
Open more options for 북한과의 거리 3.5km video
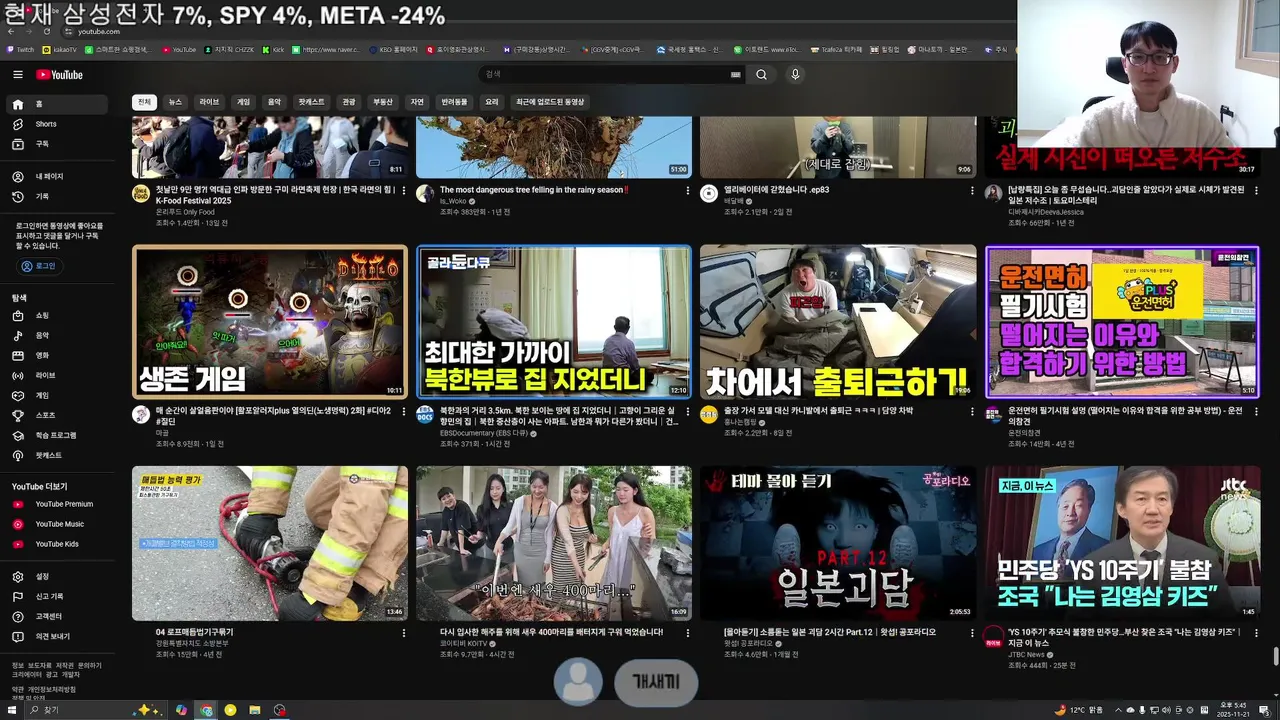coord(687,411)
